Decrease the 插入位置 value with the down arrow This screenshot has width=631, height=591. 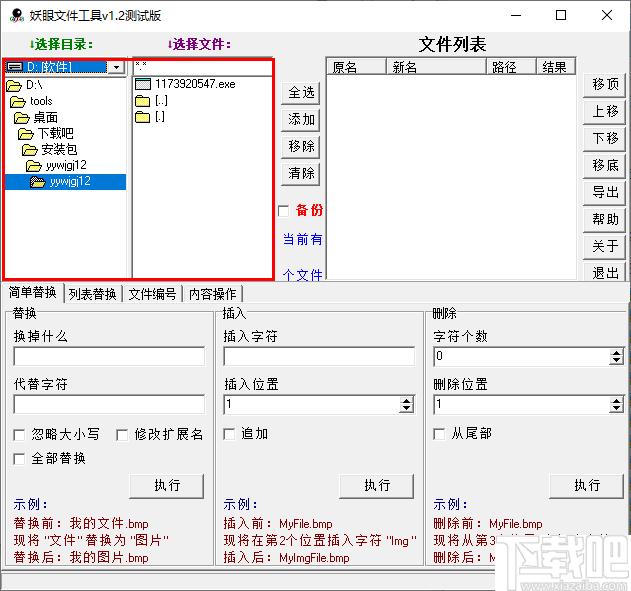(x=406, y=409)
